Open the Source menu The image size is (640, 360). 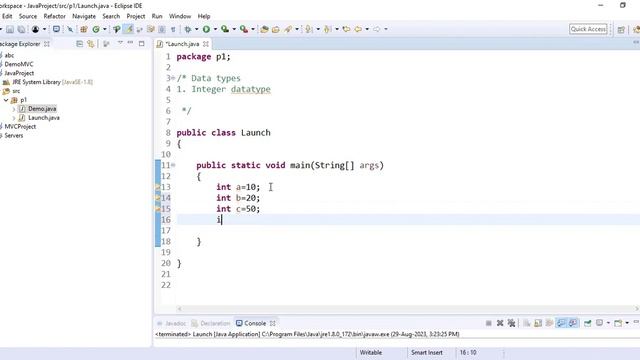point(28,16)
